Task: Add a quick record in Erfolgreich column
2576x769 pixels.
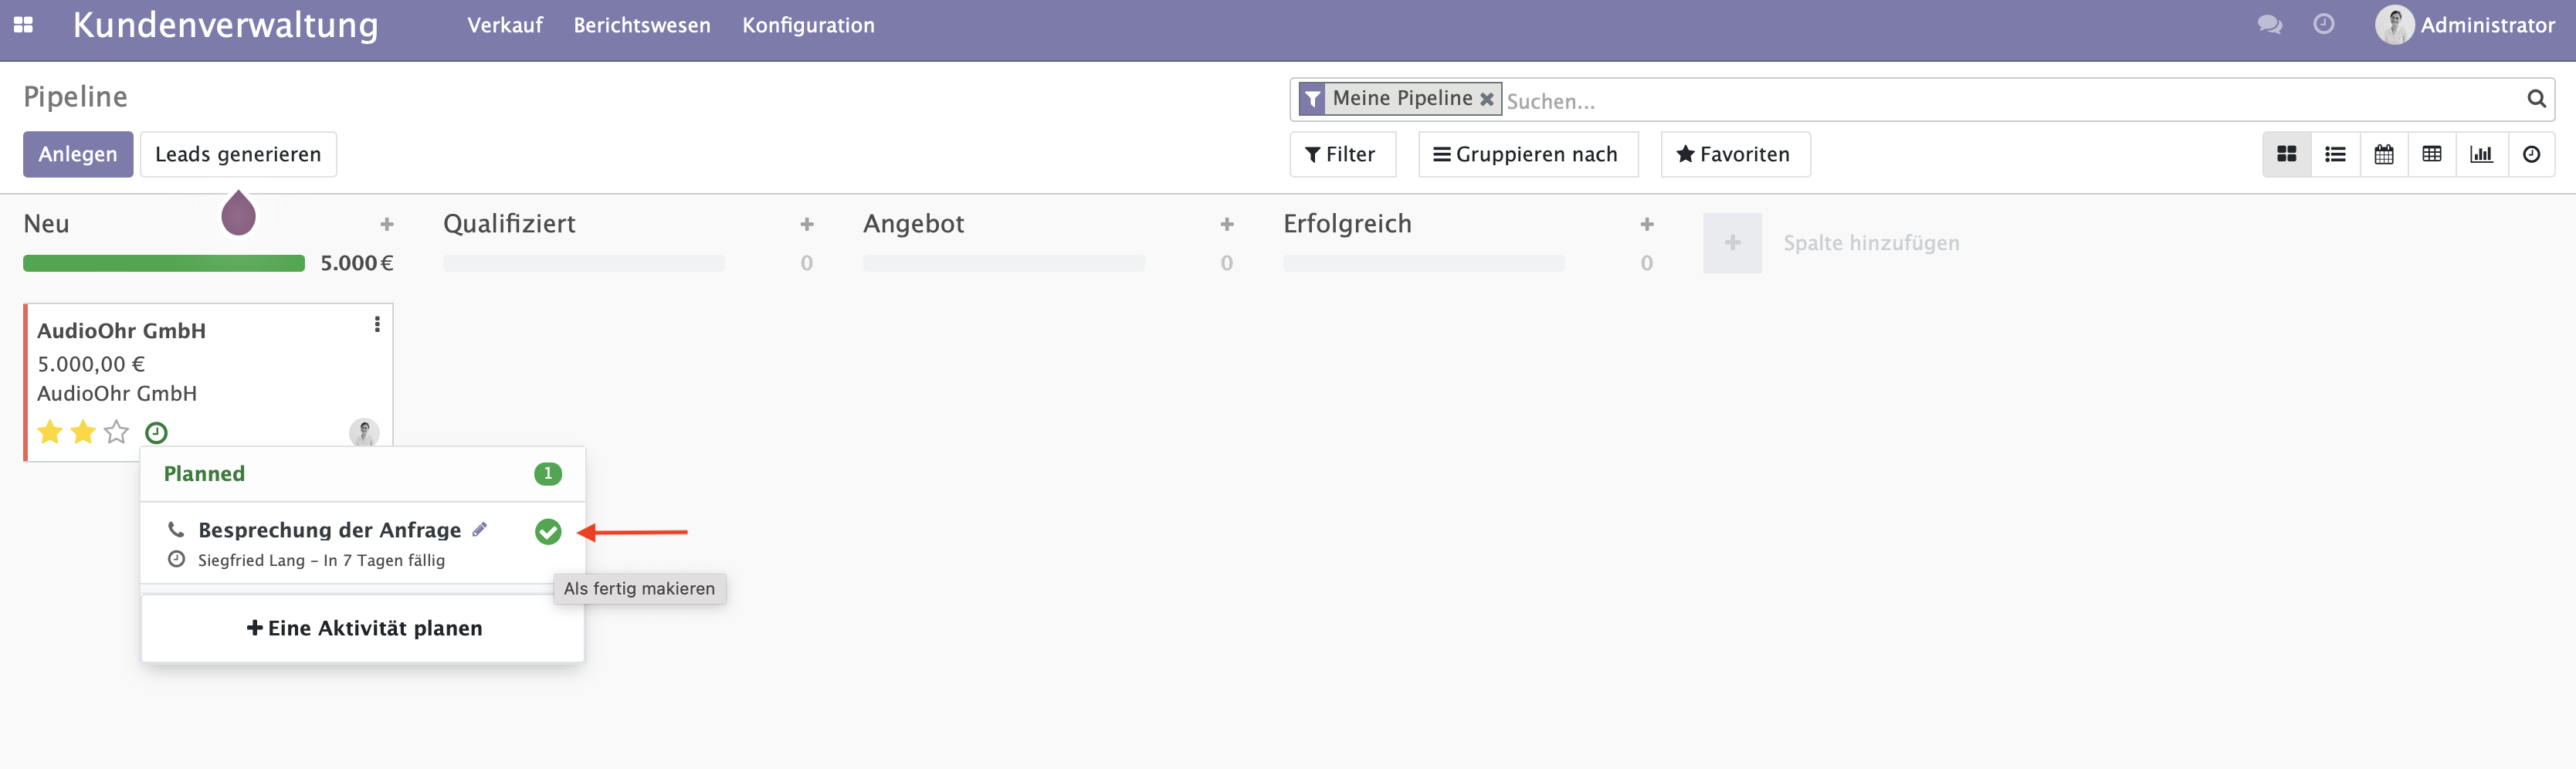Action: coord(1647,224)
